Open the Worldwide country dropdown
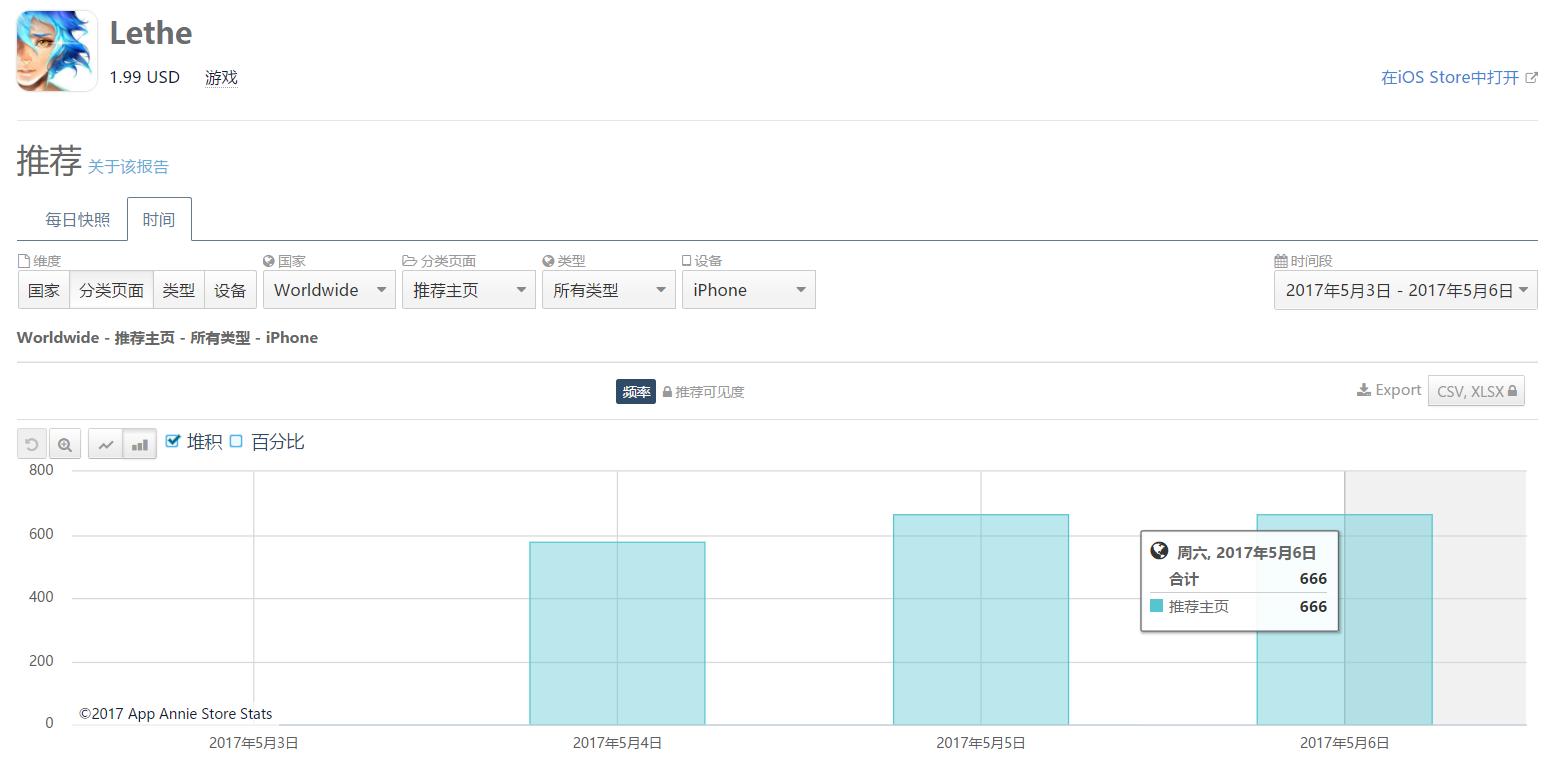 pos(329,290)
